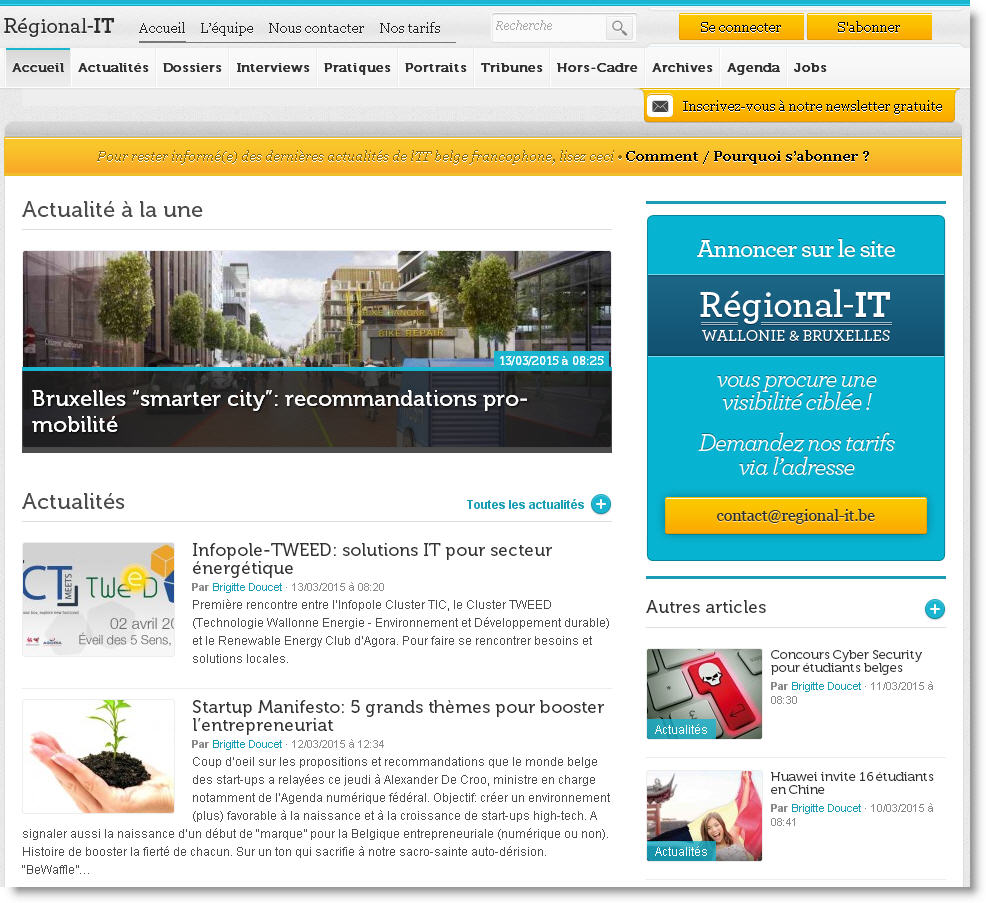Open the Concours Cyber Security article thumbnail
Viewport: 986px width, 903px height.
click(704, 694)
